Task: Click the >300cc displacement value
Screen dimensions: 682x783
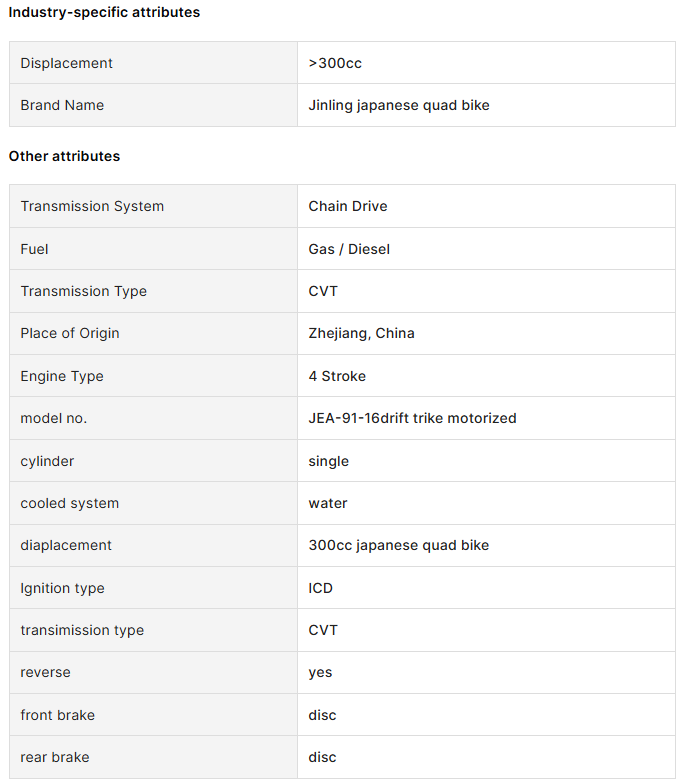Action: coord(335,63)
